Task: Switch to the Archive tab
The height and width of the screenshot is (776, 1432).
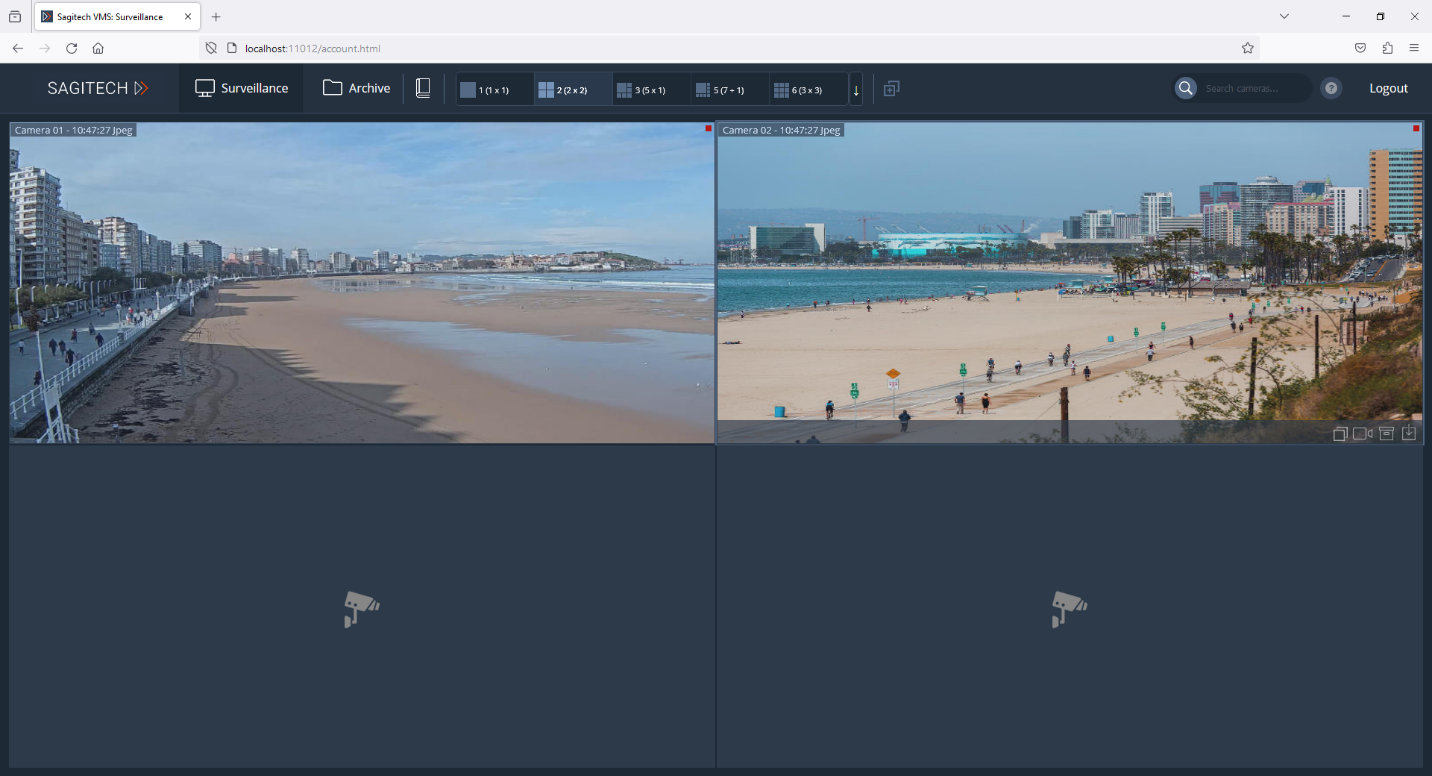Action: [356, 88]
